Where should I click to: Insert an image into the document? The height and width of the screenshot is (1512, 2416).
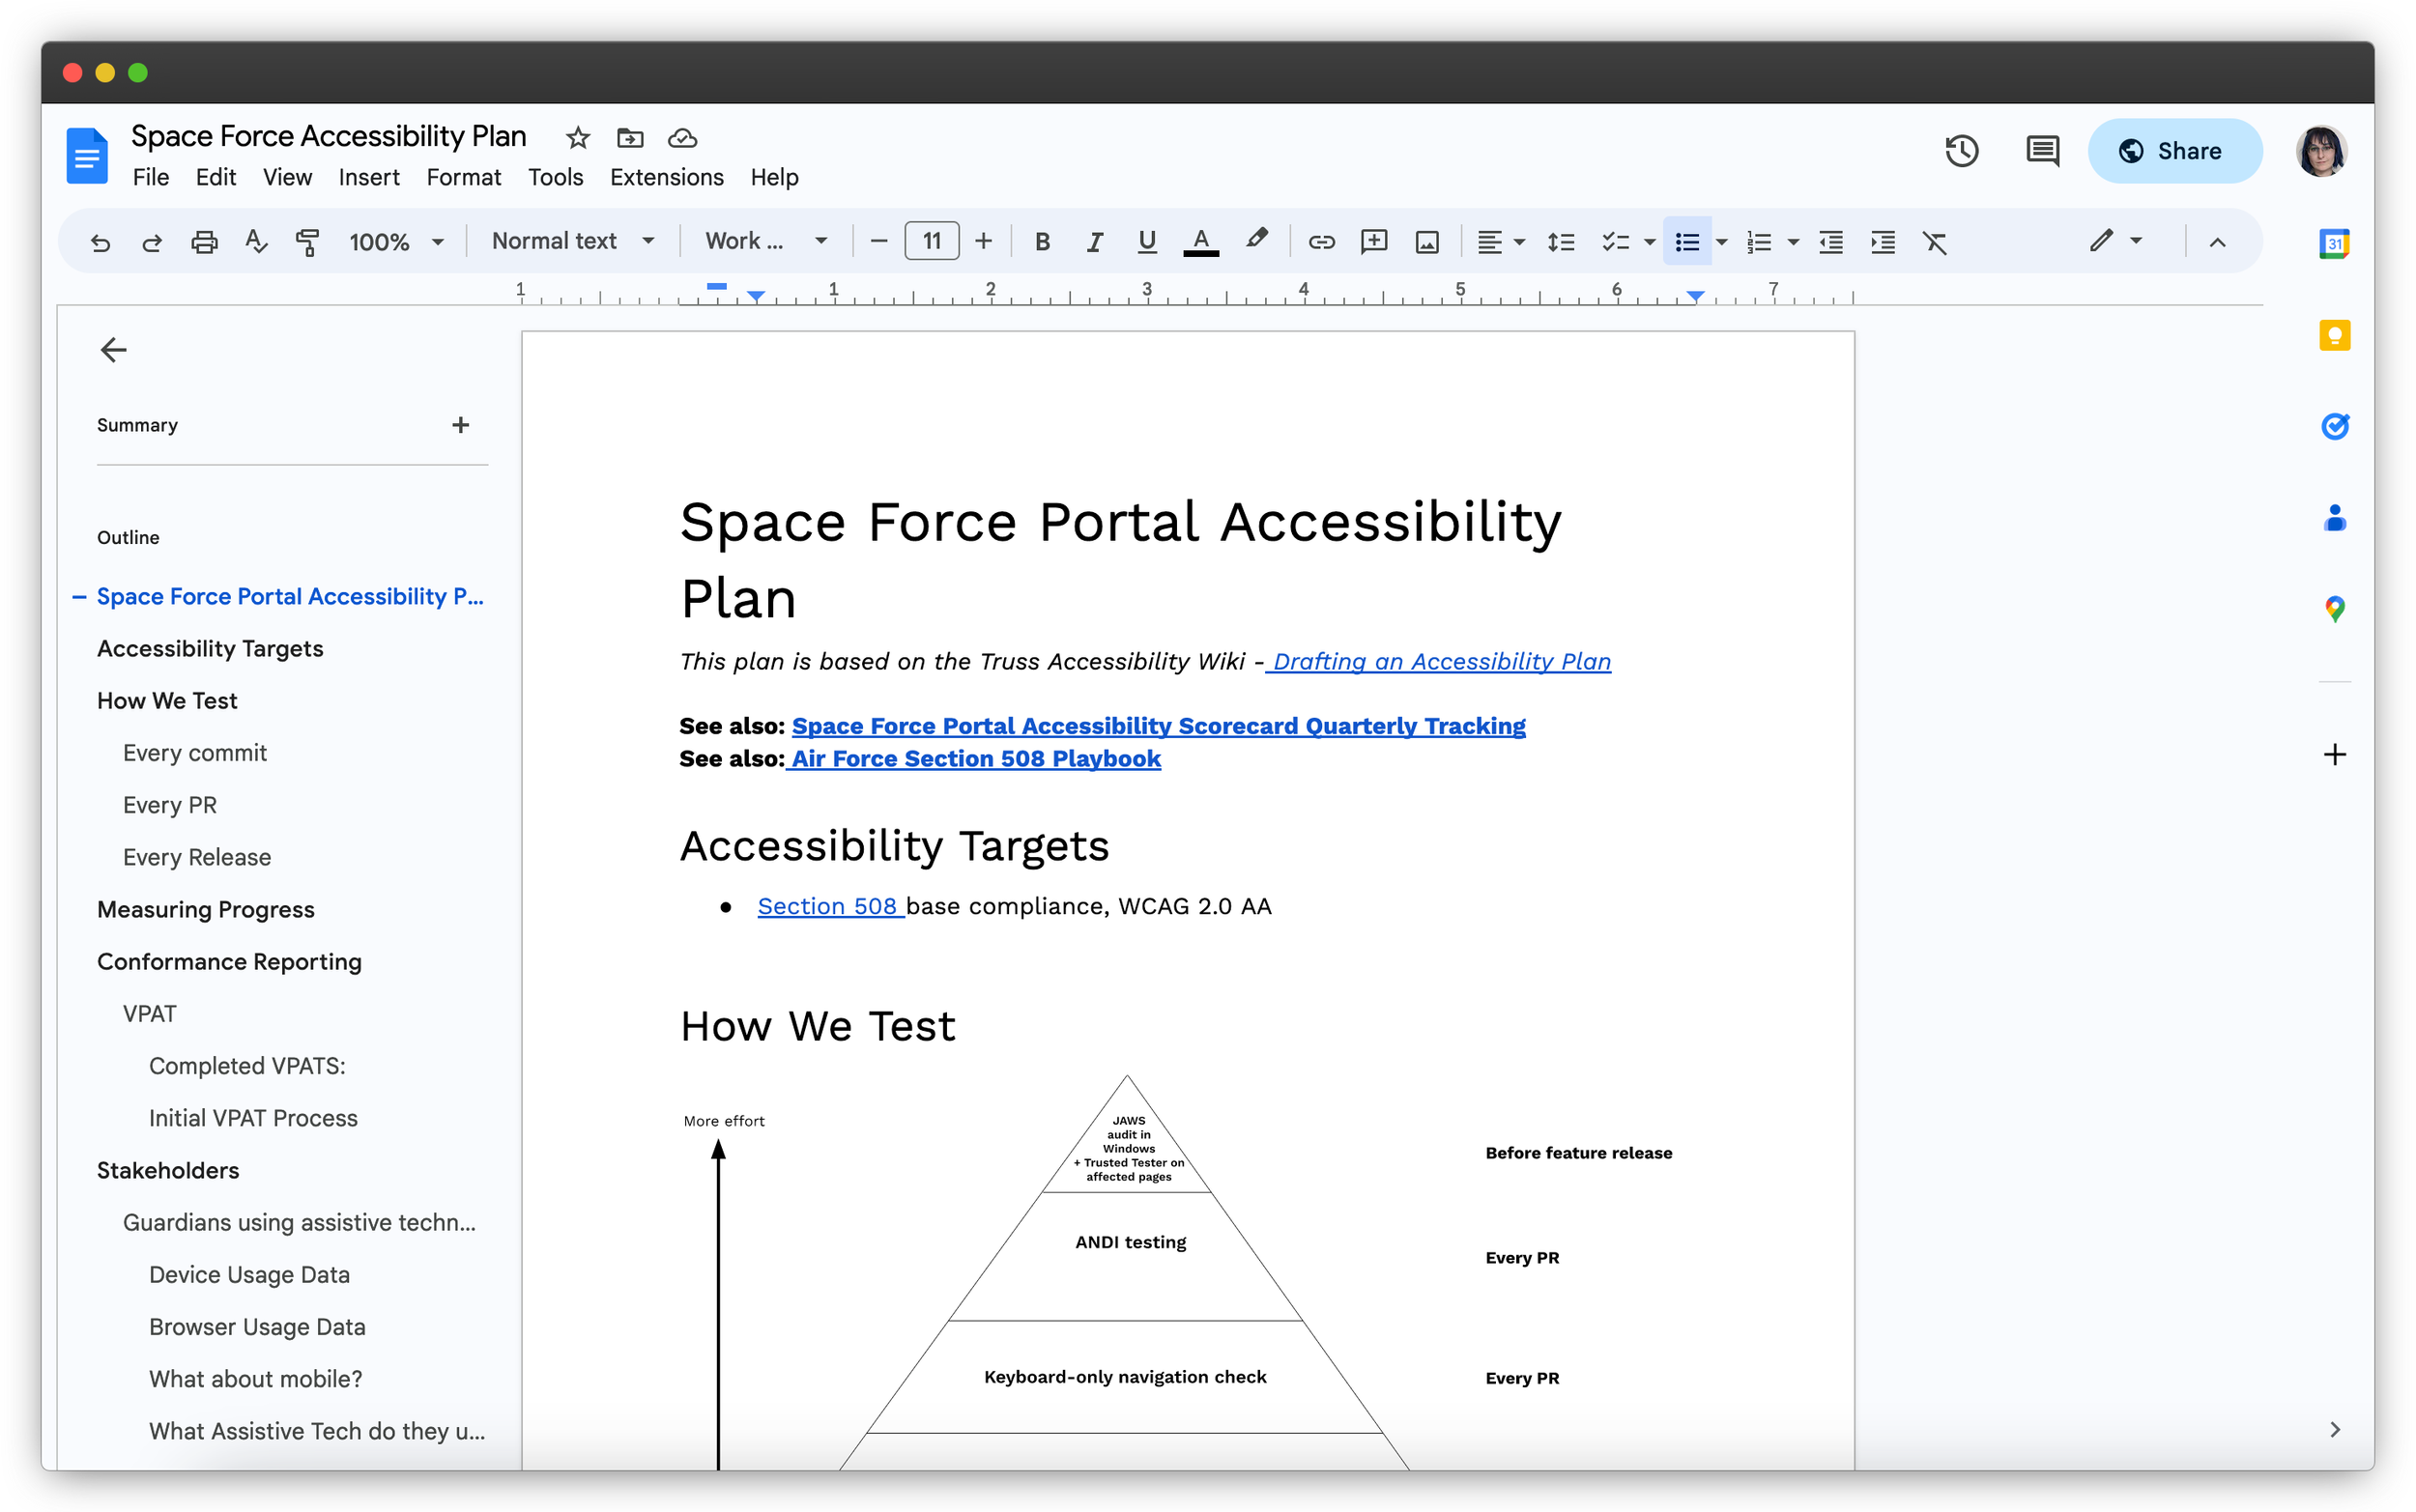point(1427,241)
